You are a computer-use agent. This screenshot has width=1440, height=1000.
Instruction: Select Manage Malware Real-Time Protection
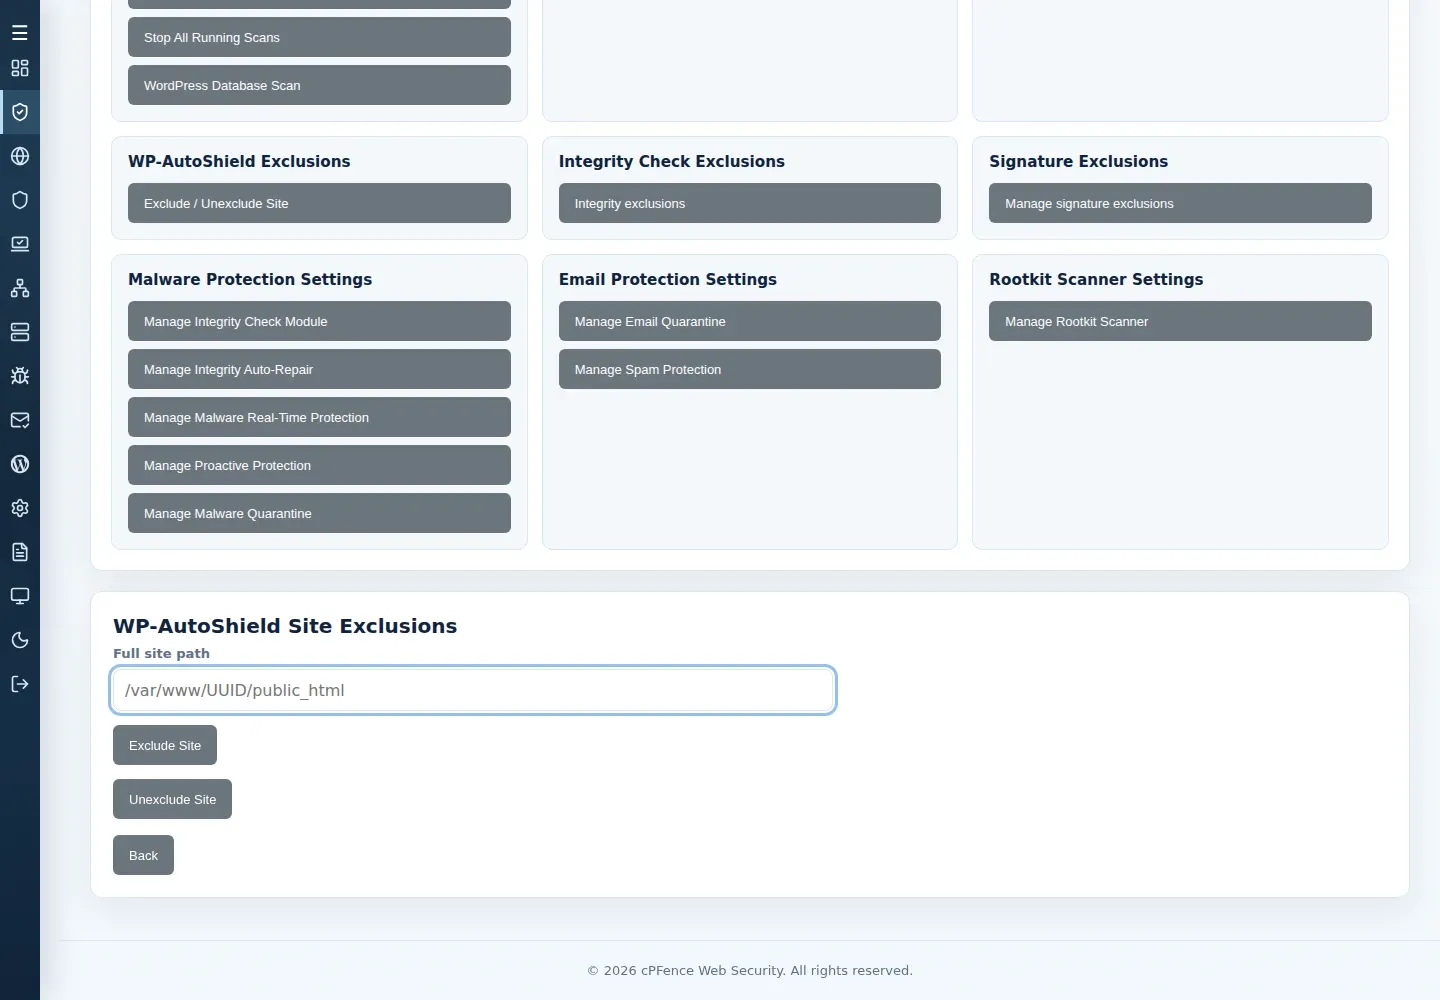(x=319, y=417)
